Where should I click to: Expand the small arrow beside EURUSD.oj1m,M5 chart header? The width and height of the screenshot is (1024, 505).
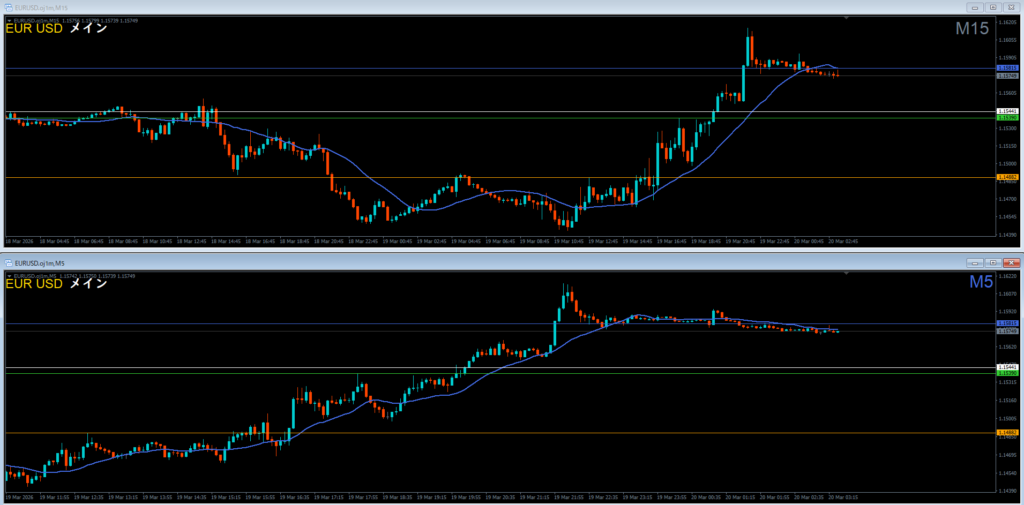coord(8,276)
